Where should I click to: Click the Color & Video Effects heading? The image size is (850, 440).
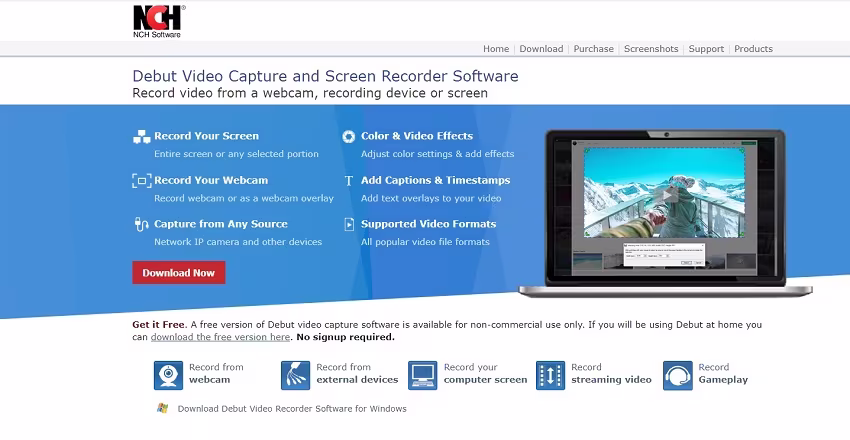[417, 136]
